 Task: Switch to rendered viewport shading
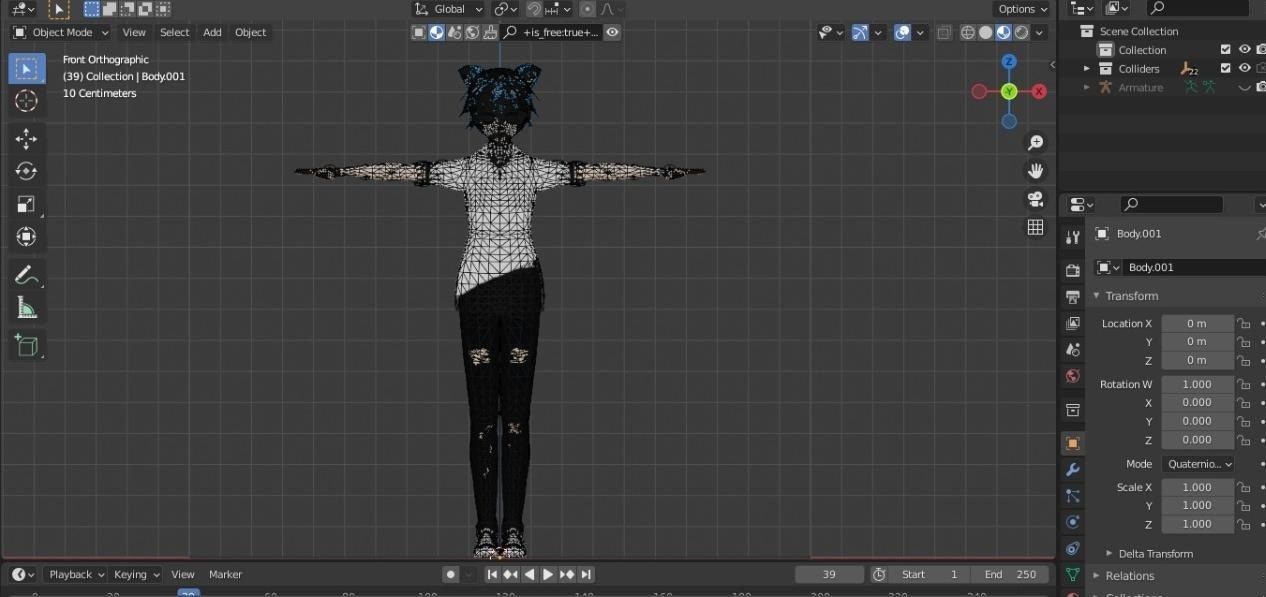1021,32
